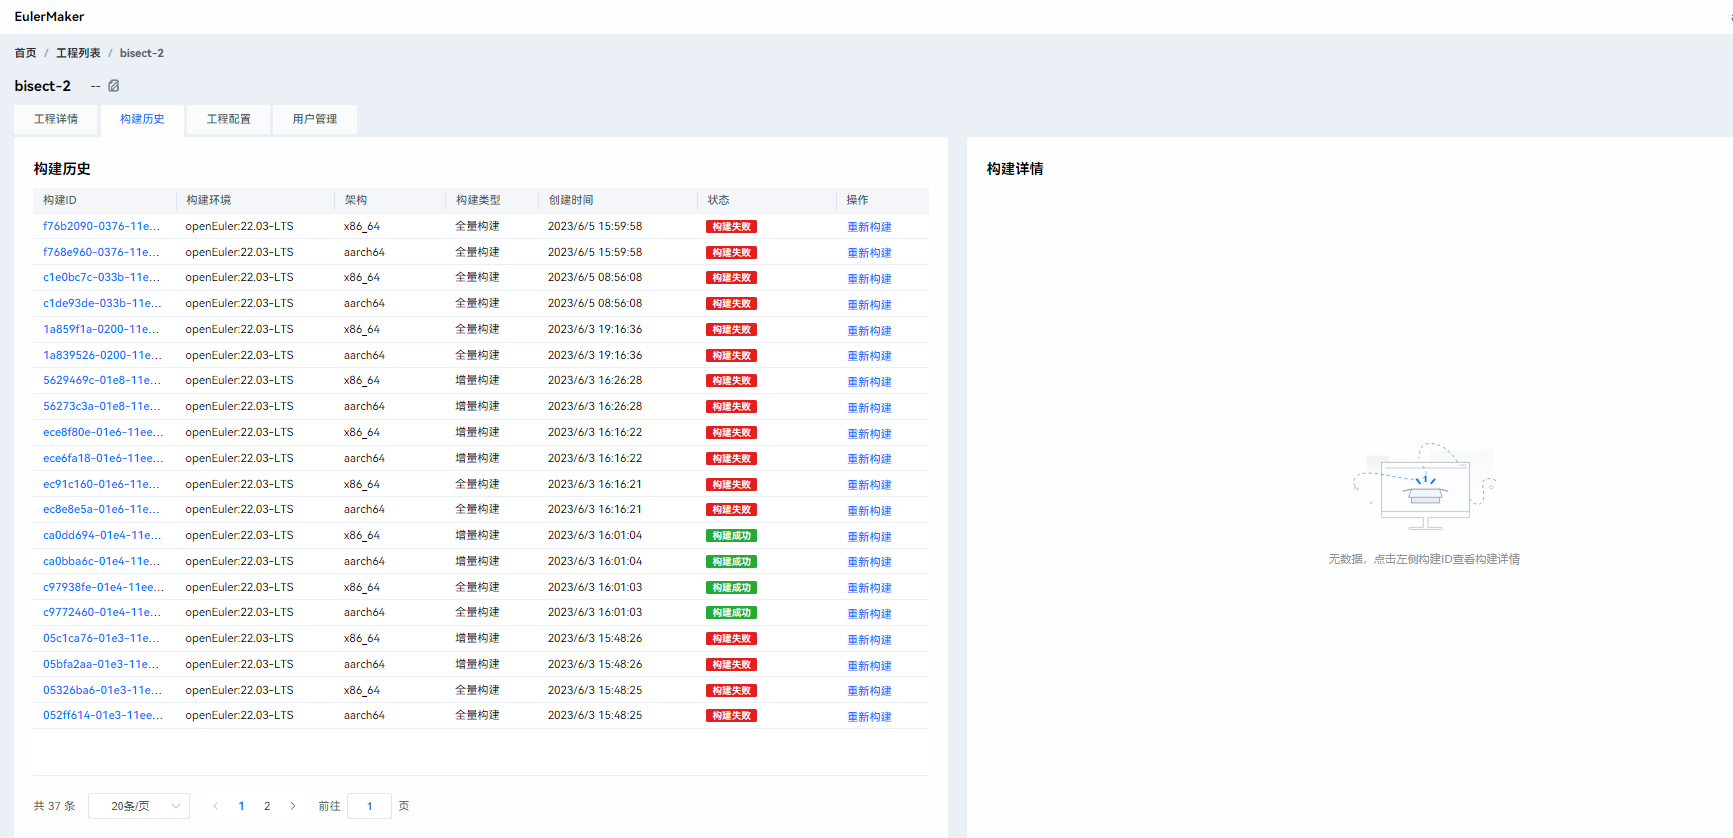Go to page 2 of build history
This screenshot has height=838, width=1733.
(267, 806)
